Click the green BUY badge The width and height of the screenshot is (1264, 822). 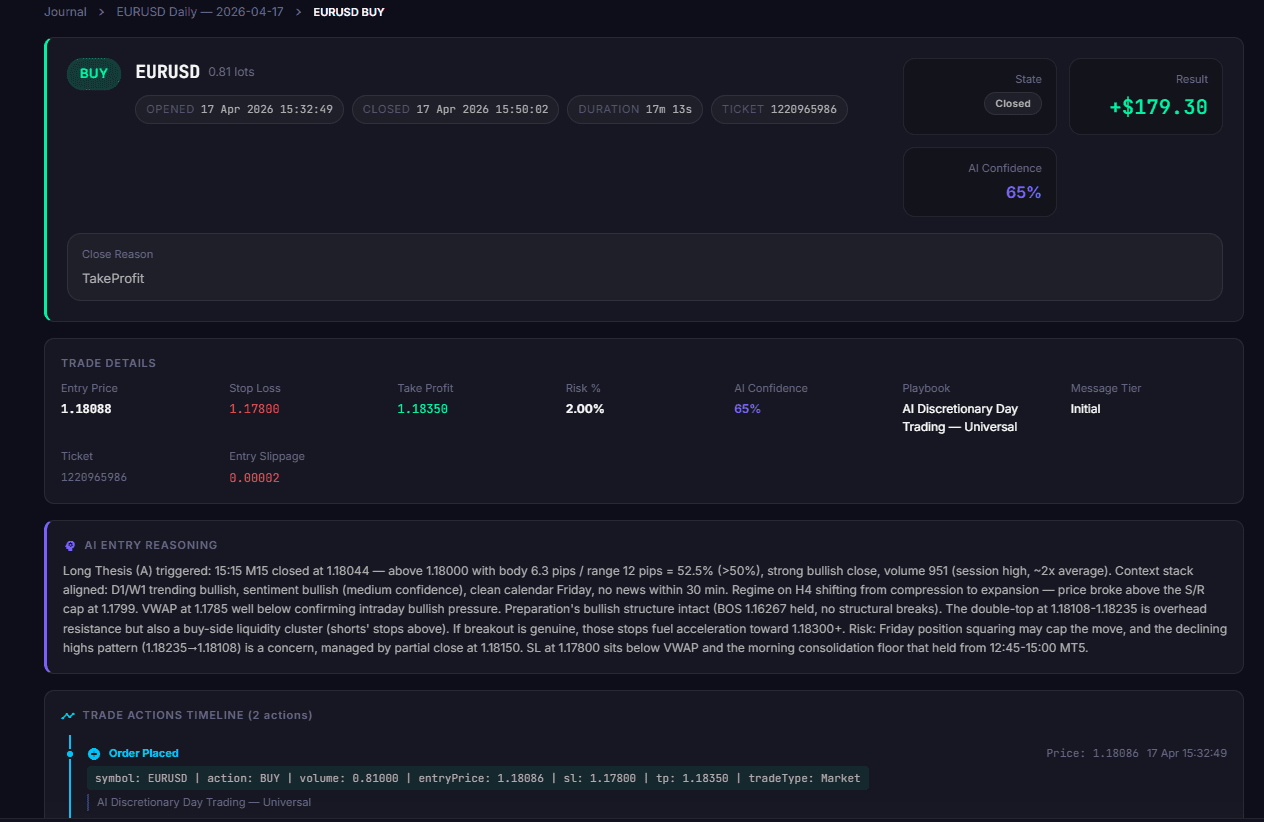[x=94, y=73]
